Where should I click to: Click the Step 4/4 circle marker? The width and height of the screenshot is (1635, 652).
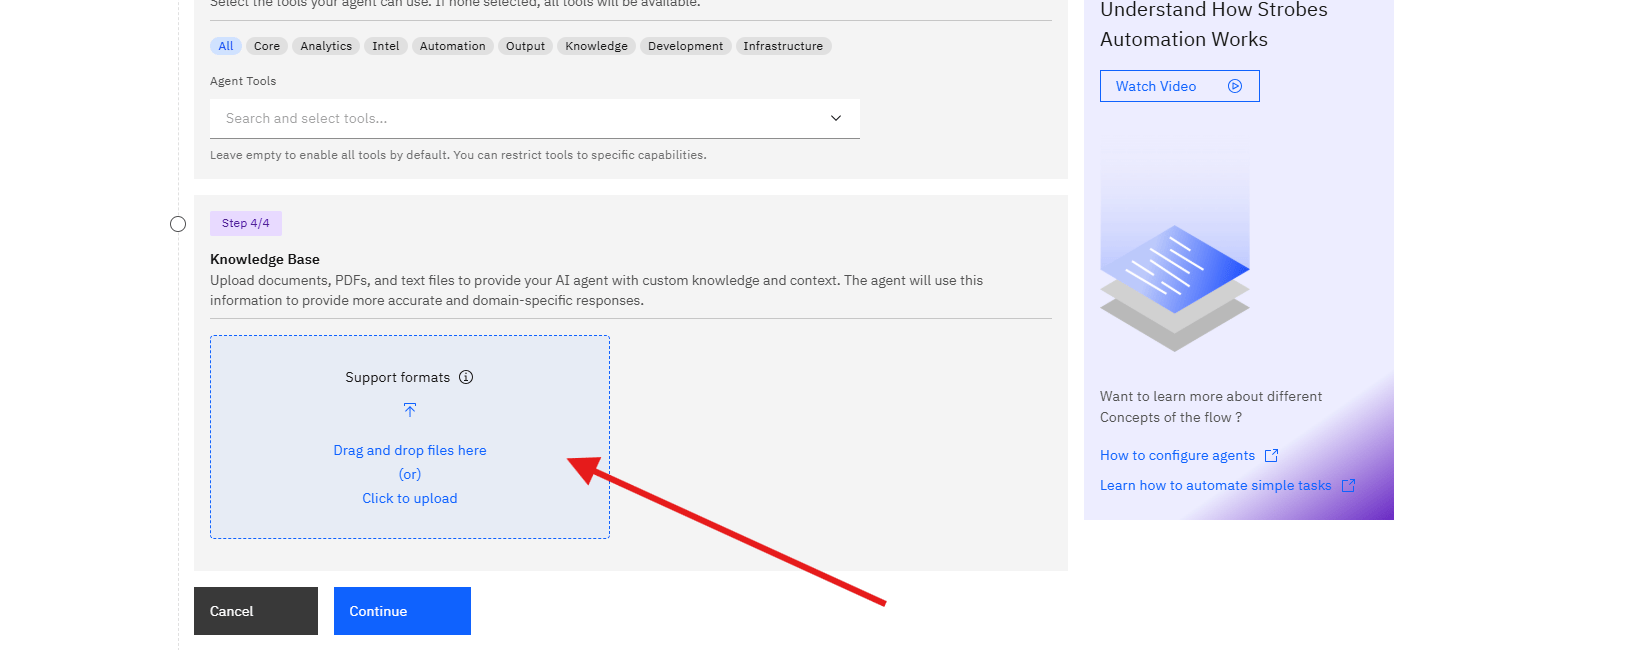[178, 224]
